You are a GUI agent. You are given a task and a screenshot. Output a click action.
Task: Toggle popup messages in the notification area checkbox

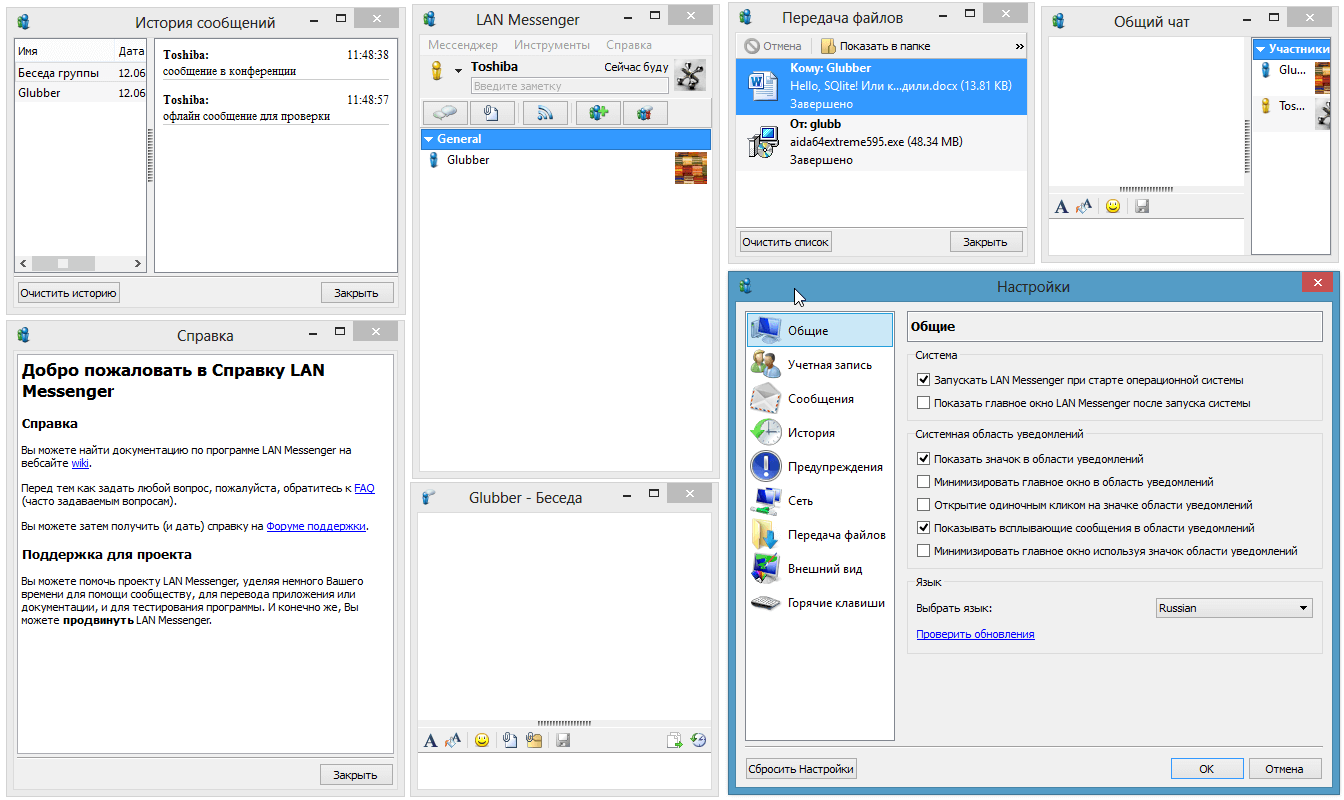pyautogui.click(x=923, y=528)
